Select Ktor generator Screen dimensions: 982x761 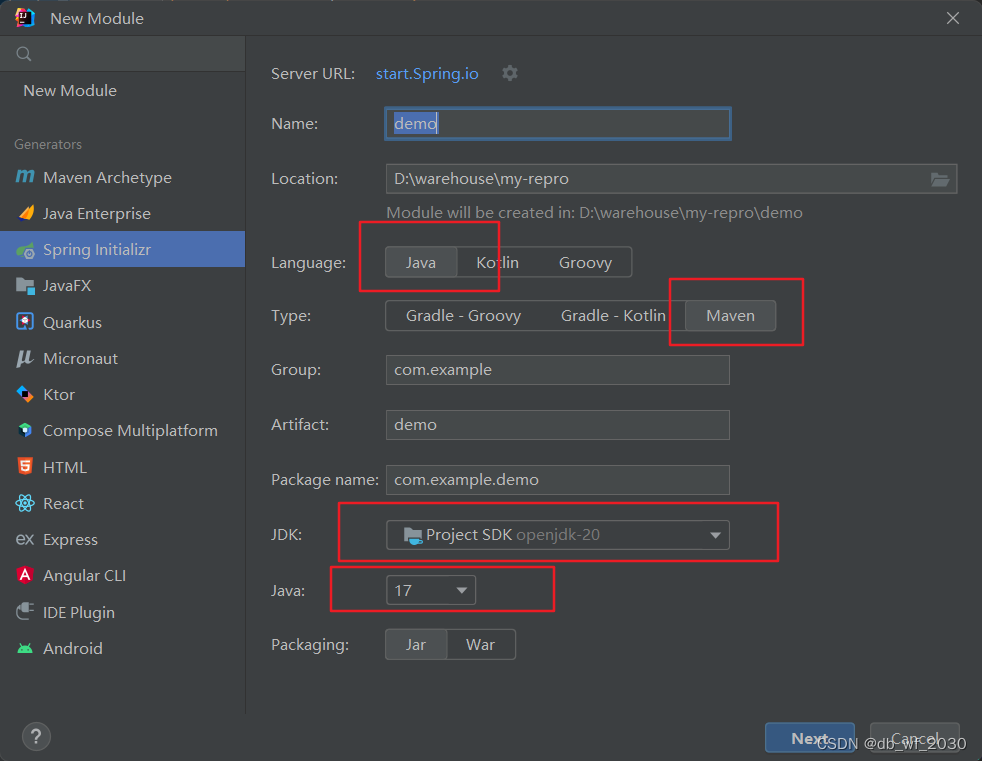(123, 395)
